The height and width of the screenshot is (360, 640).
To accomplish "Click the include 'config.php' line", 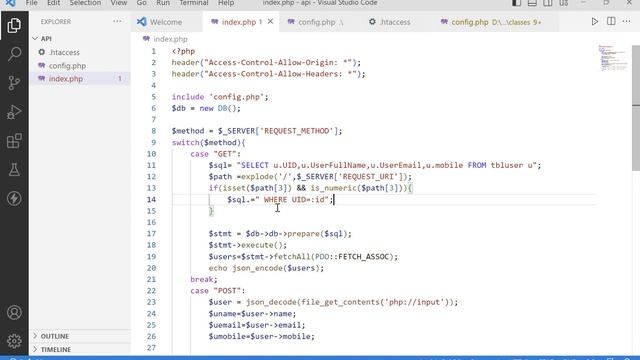I will [220, 97].
